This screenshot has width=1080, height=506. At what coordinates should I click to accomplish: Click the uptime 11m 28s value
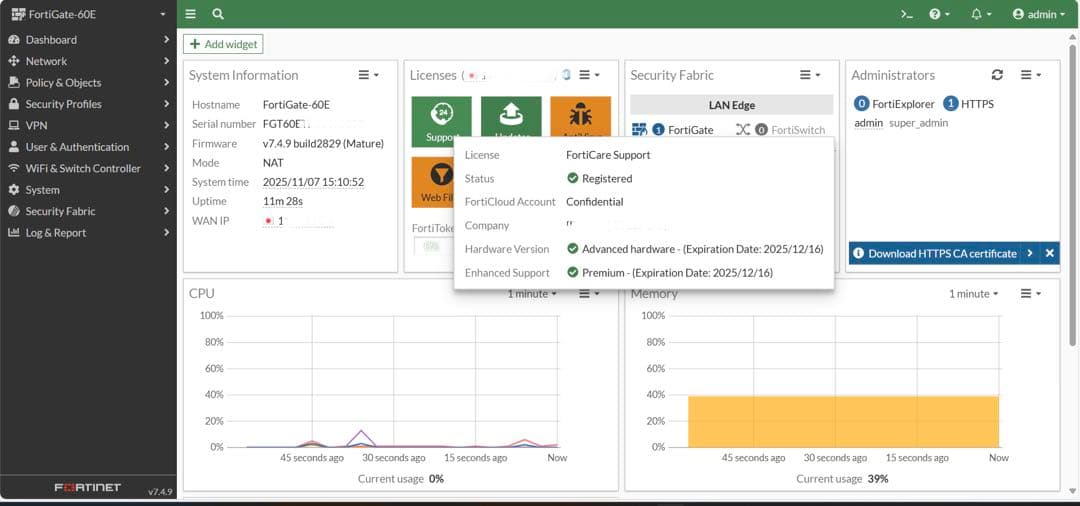pos(283,202)
